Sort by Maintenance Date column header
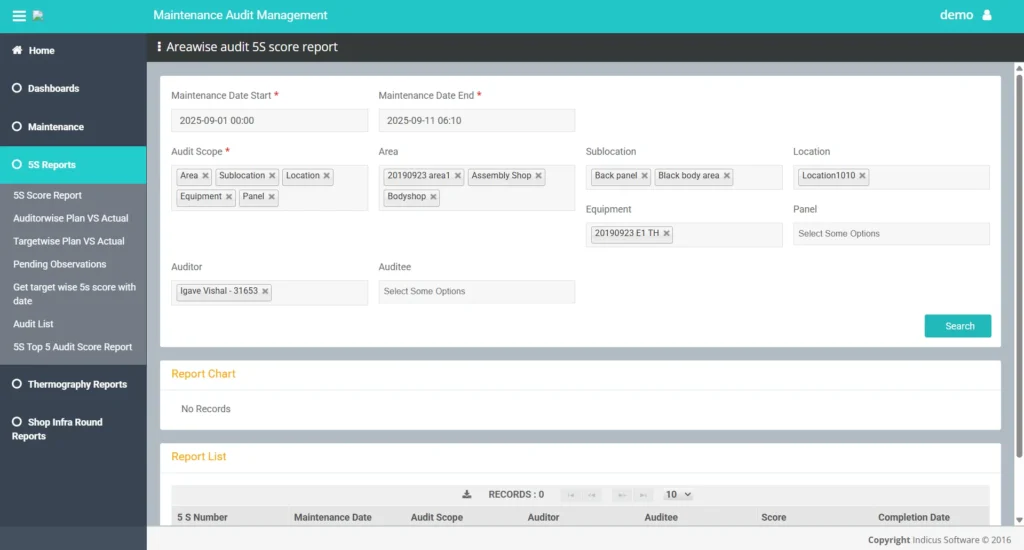Viewport: 1024px width, 550px height. click(332, 517)
